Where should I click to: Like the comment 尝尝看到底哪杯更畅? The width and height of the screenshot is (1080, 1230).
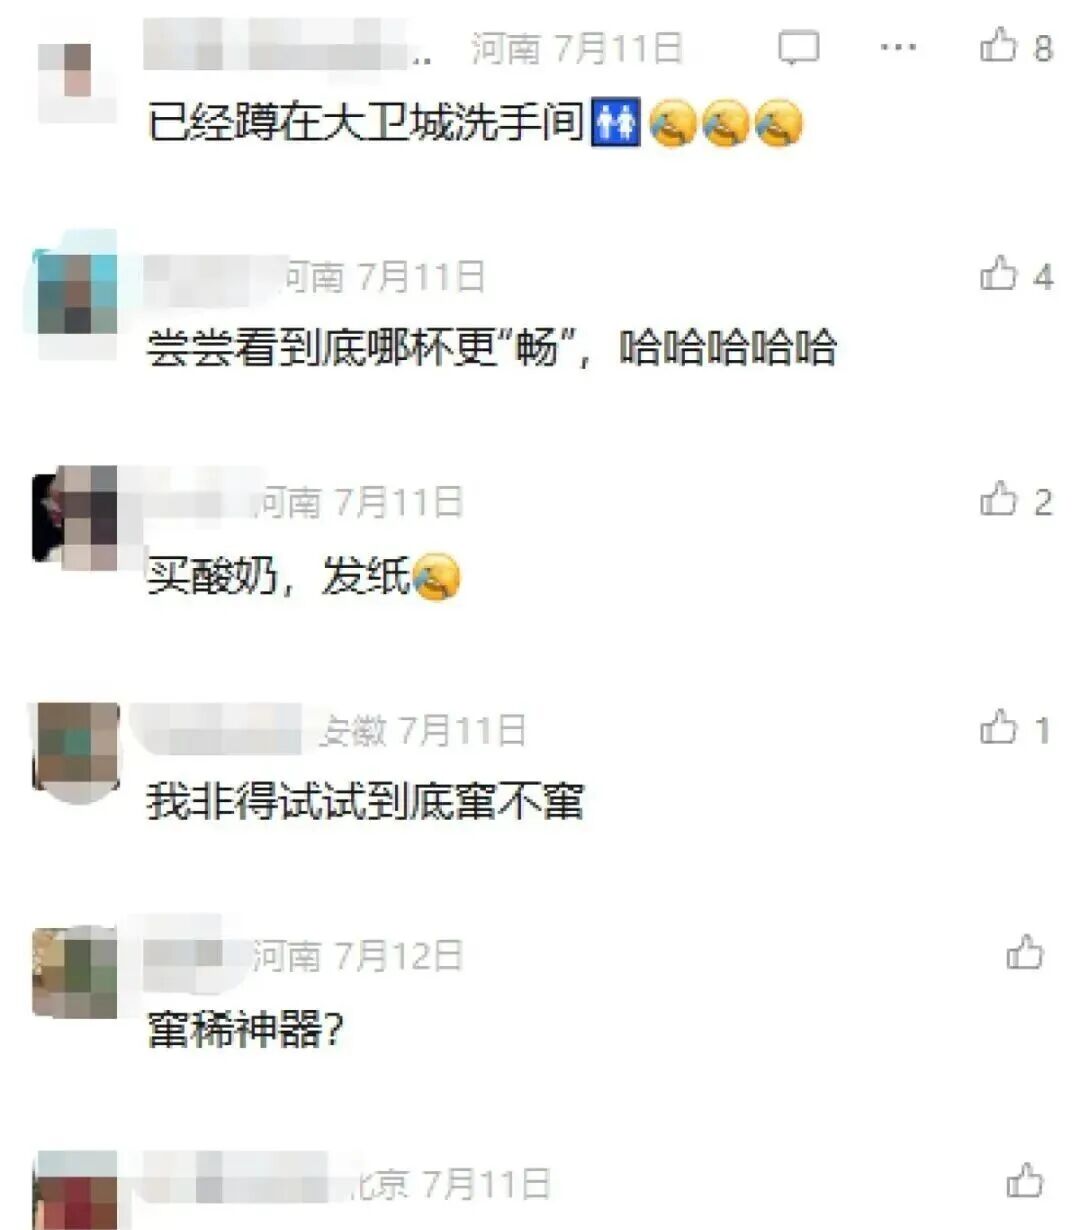[x=998, y=273]
